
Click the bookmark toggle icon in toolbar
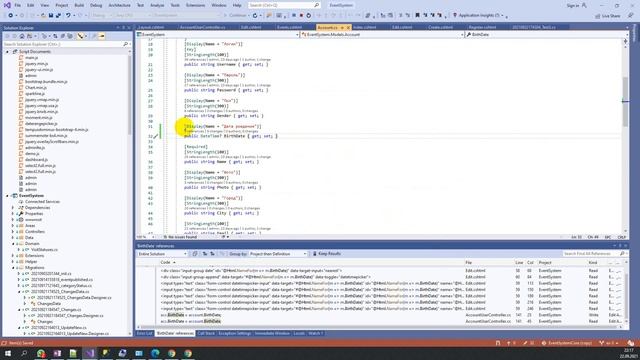pyautogui.click(x=417, y=16)
